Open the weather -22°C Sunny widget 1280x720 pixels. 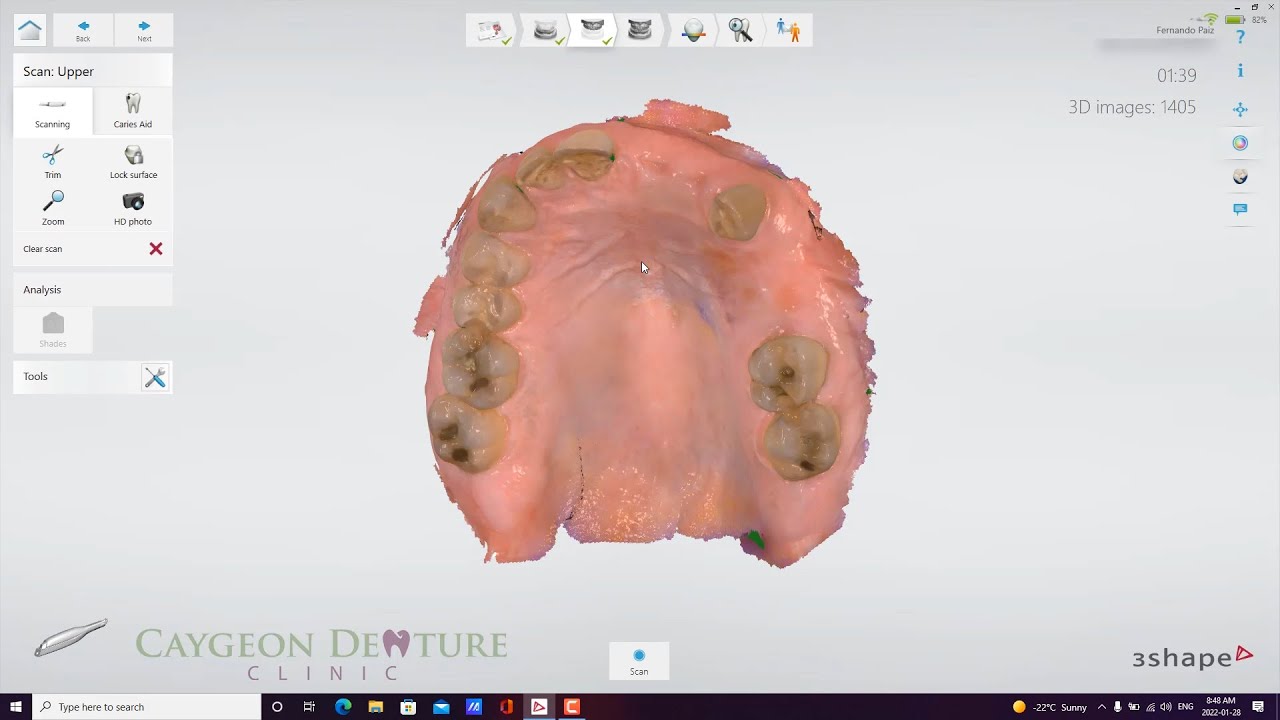pos(1050,707)
